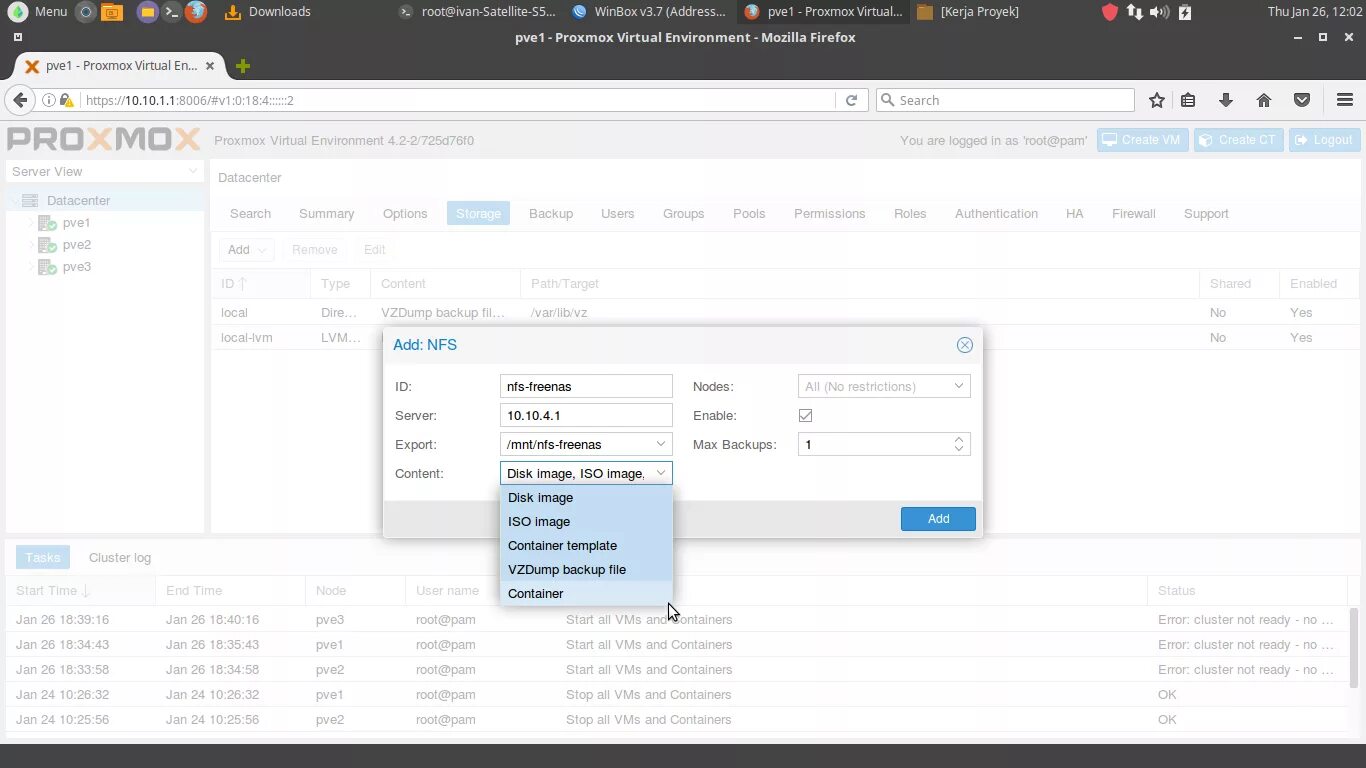
Task: Open the volume icon in the system tray
Action: point(1159,12)
